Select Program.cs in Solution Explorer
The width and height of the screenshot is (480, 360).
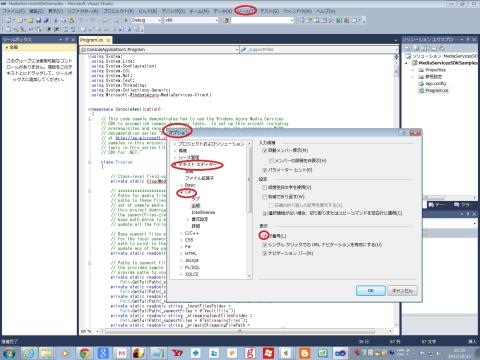[x=437, y=91]
